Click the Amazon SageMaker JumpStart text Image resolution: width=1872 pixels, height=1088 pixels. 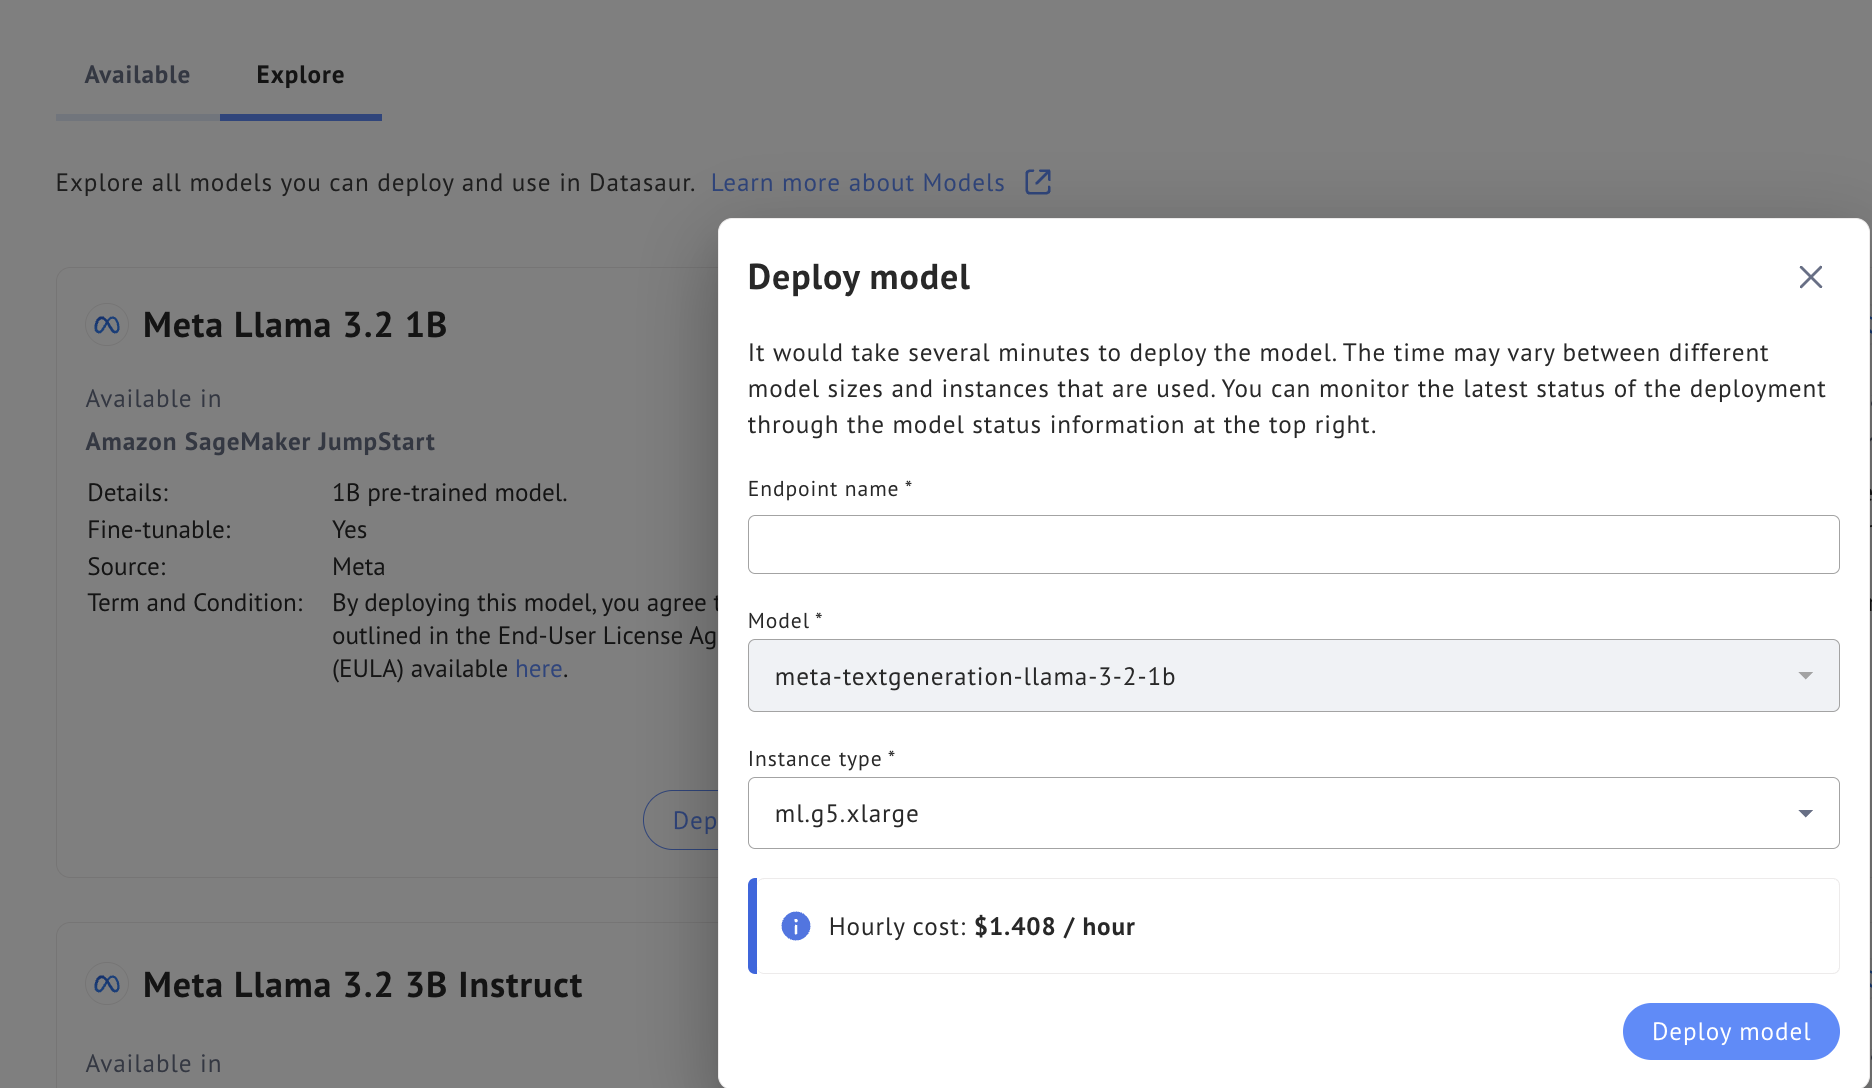point(260,442)
